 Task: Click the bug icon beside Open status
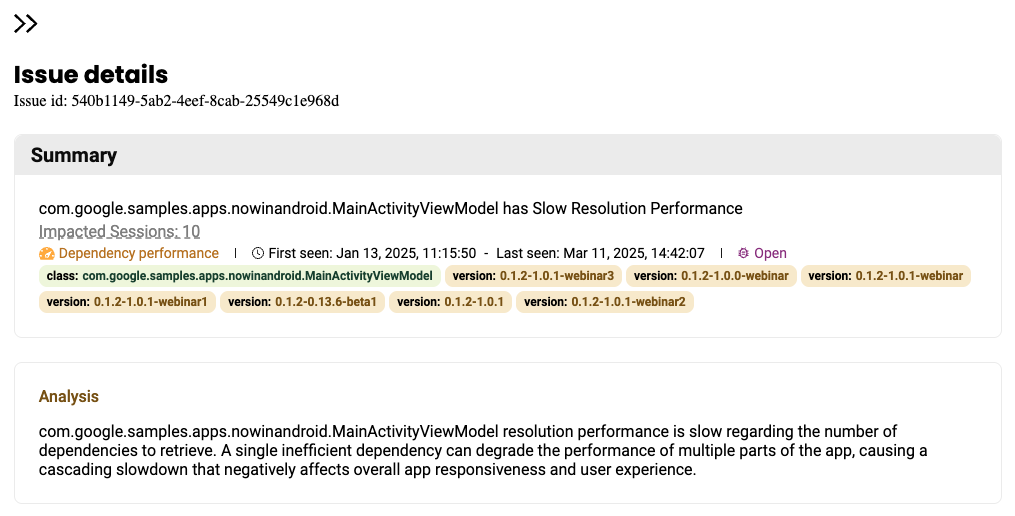[743, 253]
